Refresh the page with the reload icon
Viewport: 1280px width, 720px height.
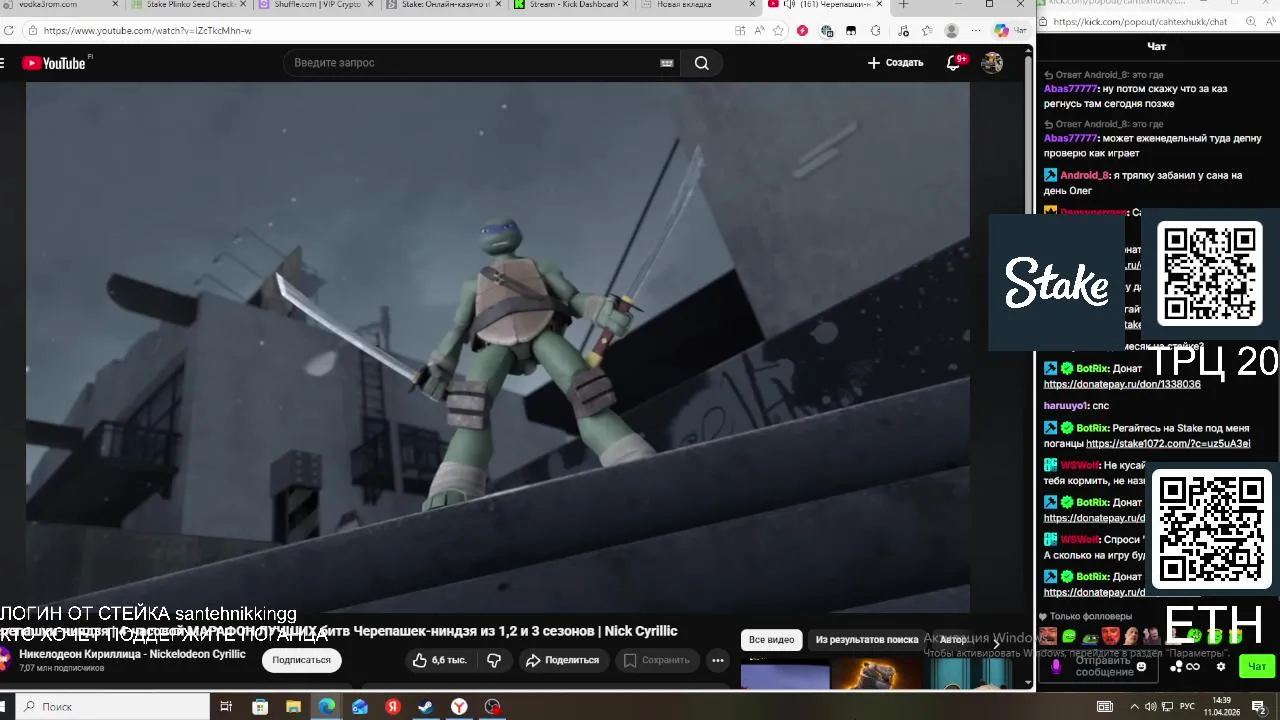(x=9, y=31)
